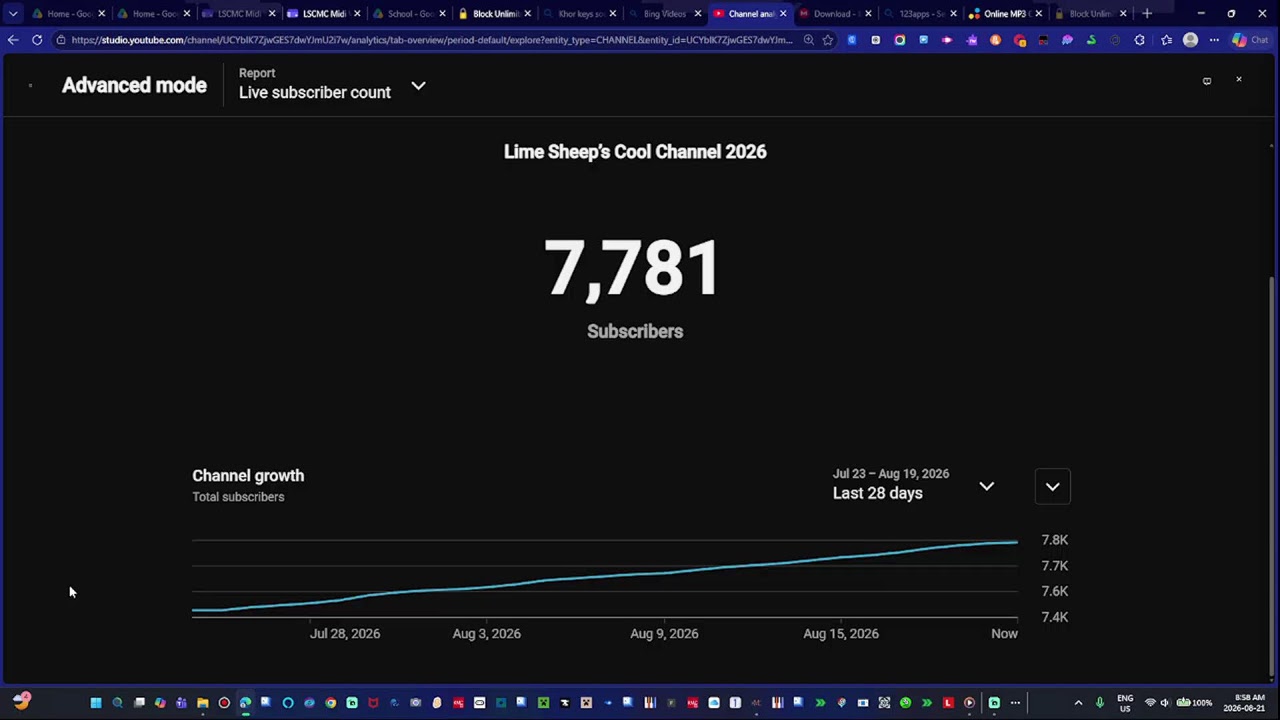1280x720 pixels.
Task: Switch to the Bing Videos browser tab
Action: click(665, 13)
